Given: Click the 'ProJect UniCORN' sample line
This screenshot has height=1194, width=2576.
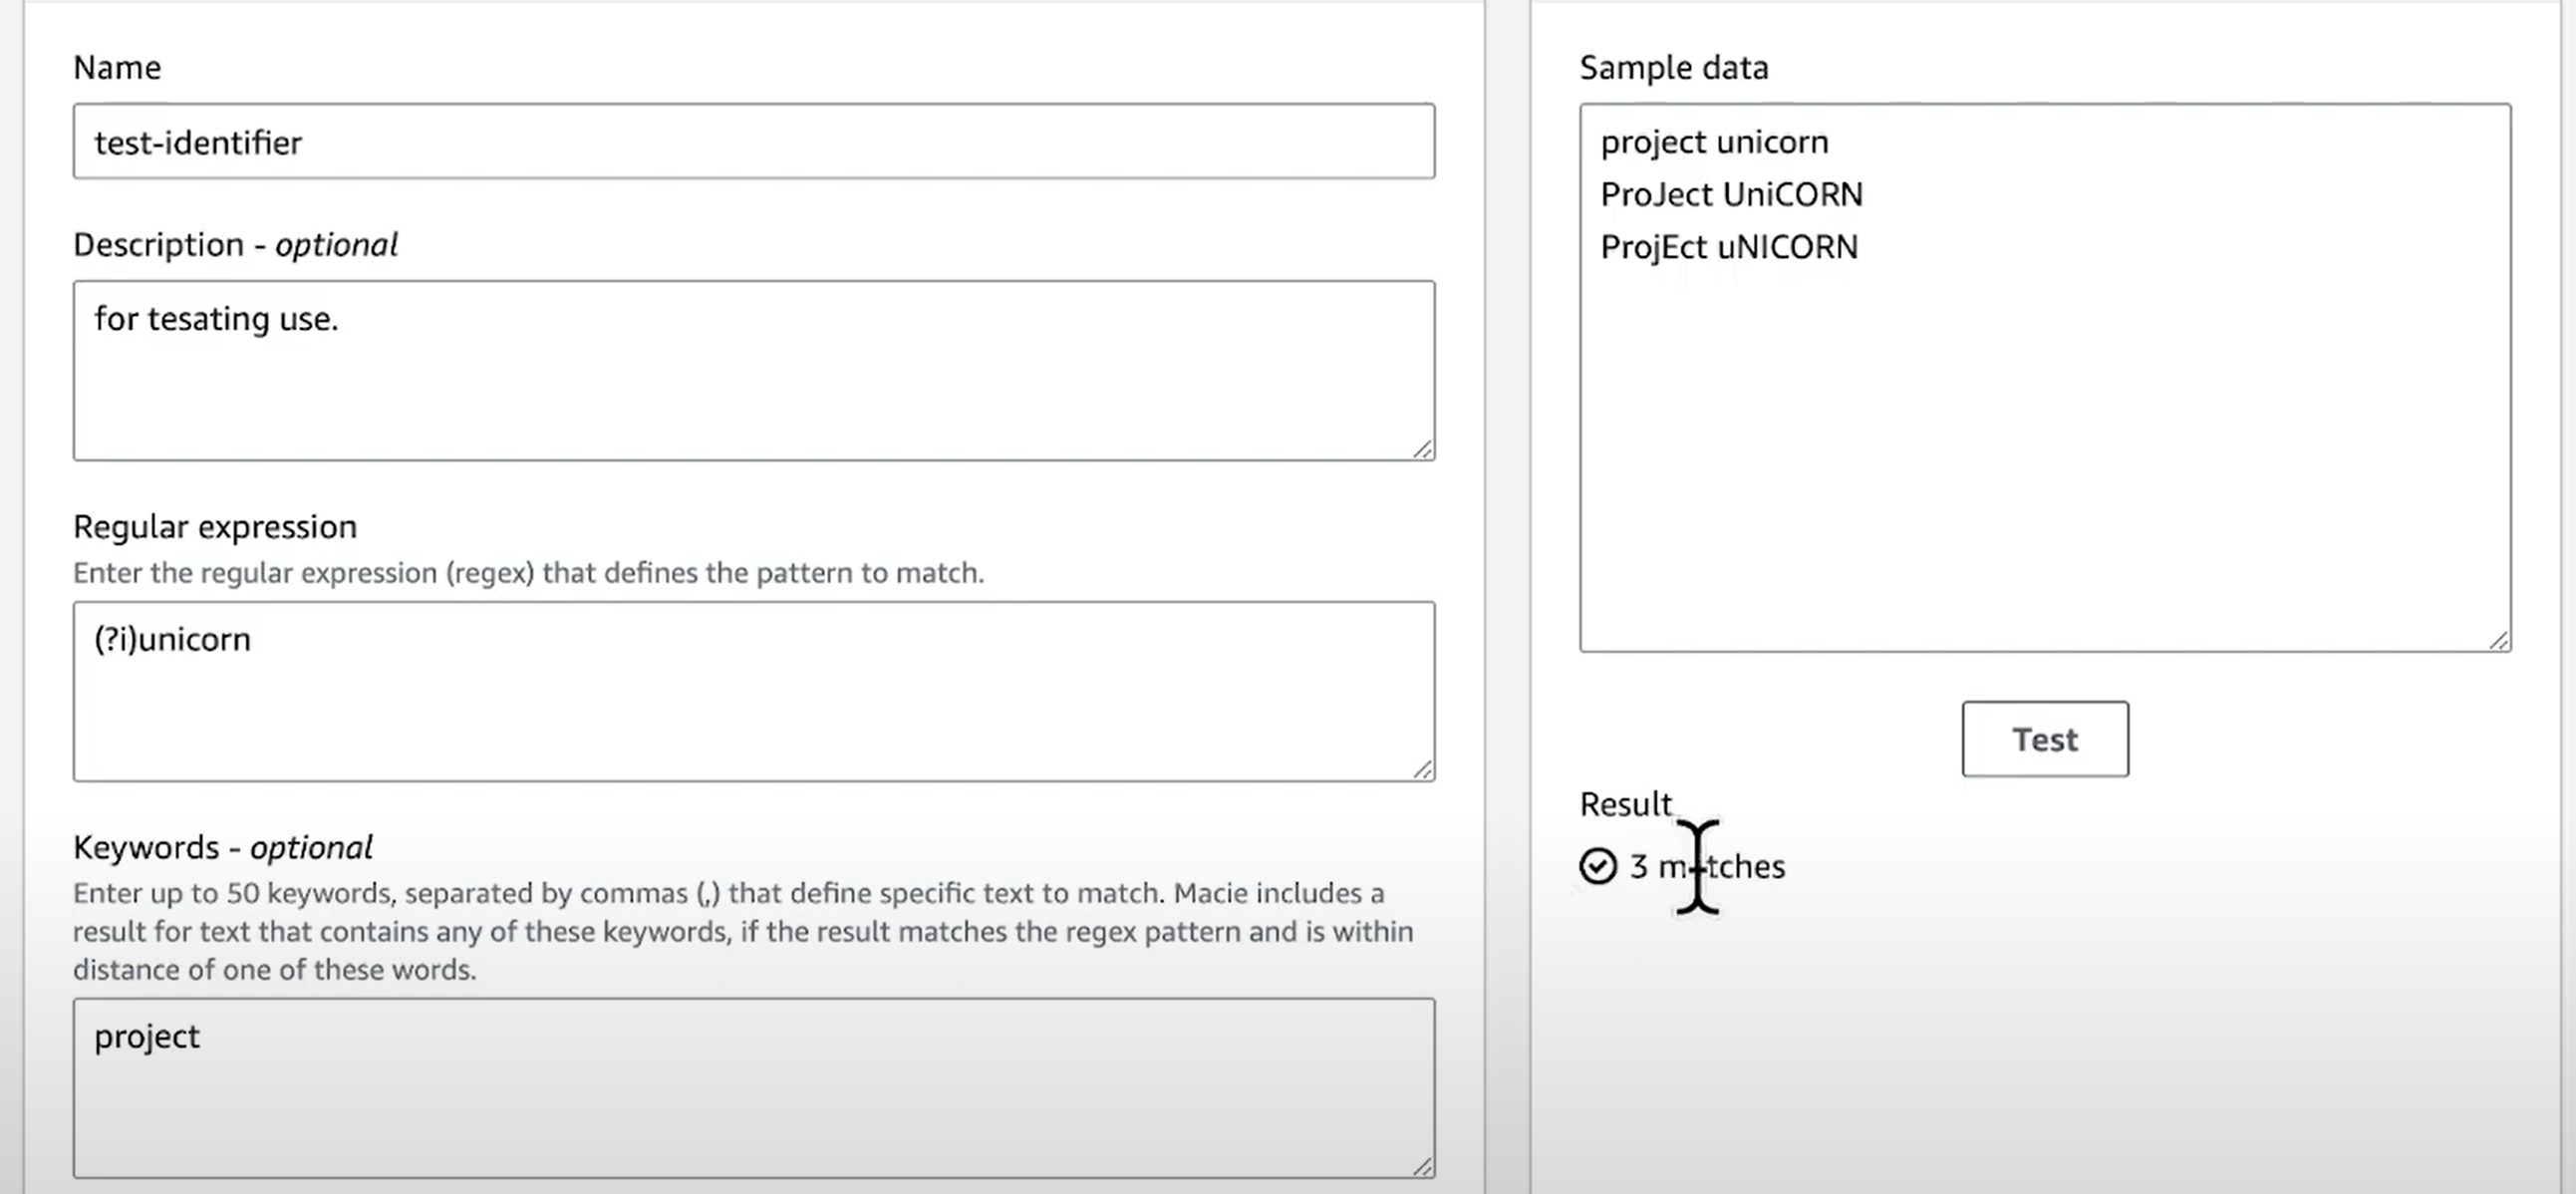Looking at the screenshot, I should pyautogui.click(x=1731, y=194).
